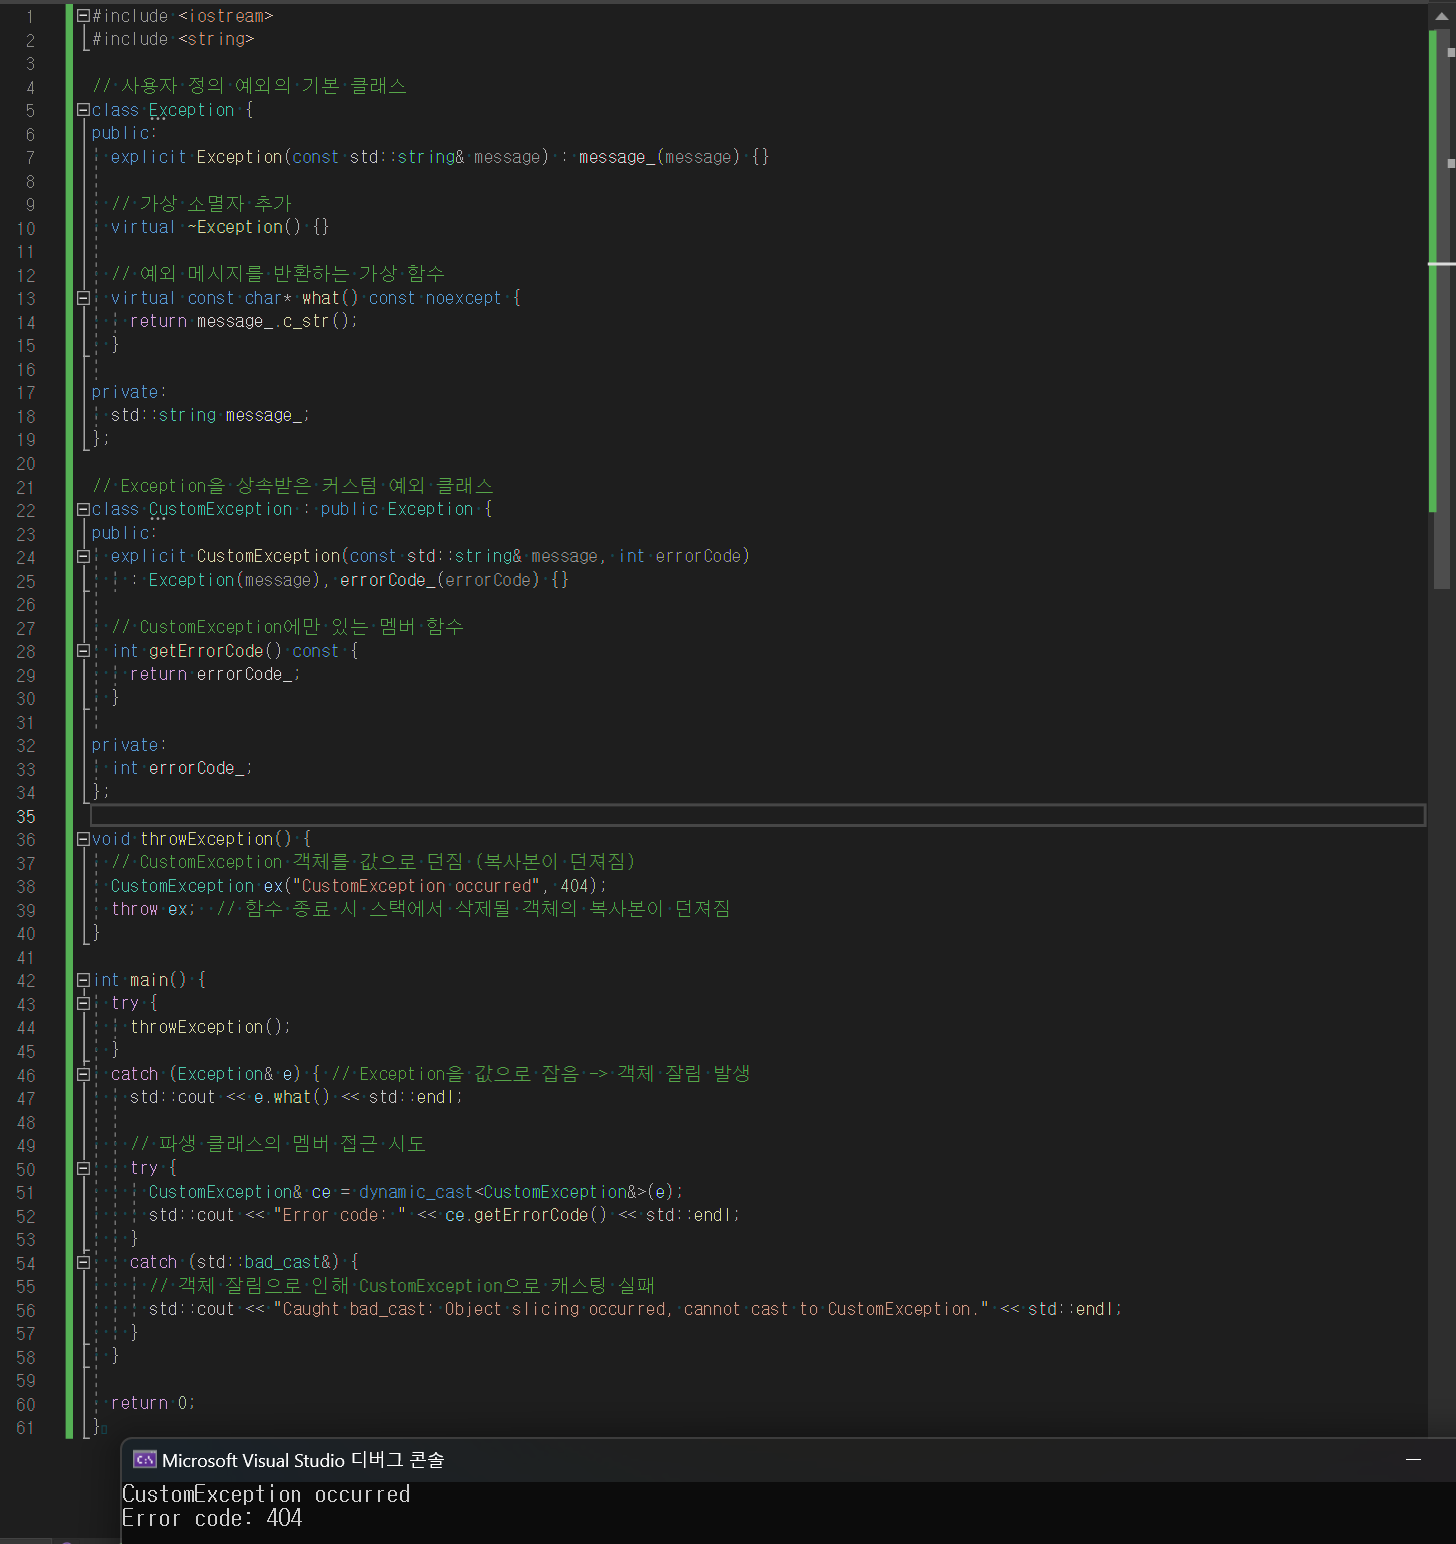Click the empty line 35 in editor
Viewport: 1456px width, 1544px height.
tap(757, 815)
